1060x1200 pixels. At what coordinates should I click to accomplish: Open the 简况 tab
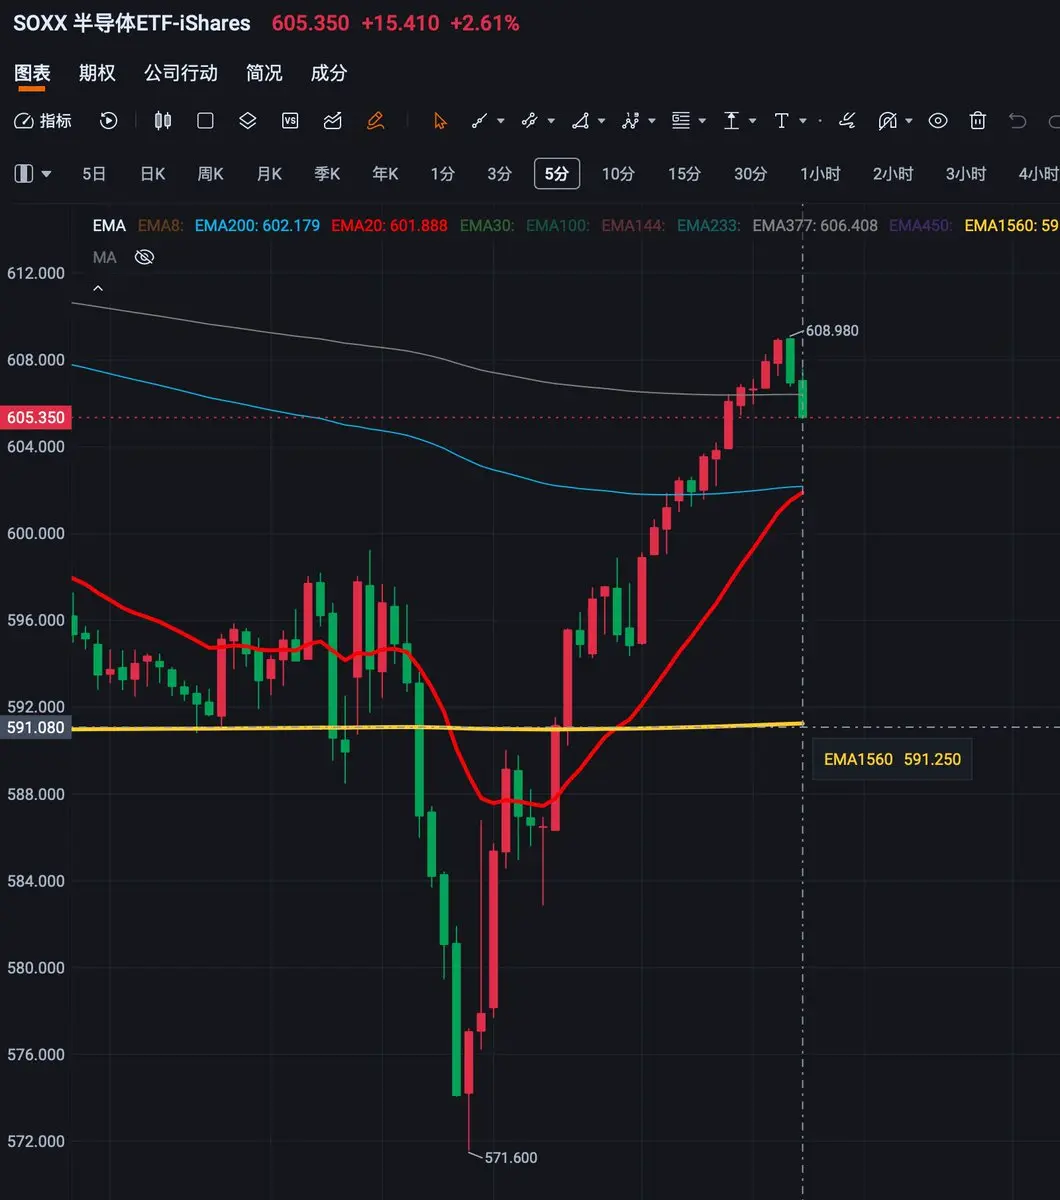pyautogui.click(x=264, y=73)
